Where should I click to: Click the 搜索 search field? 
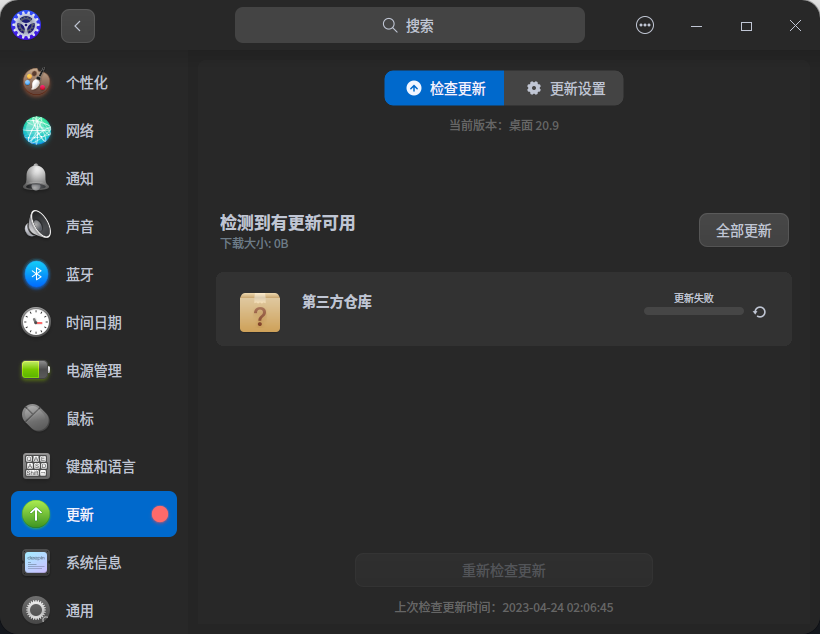coord(409,24)
